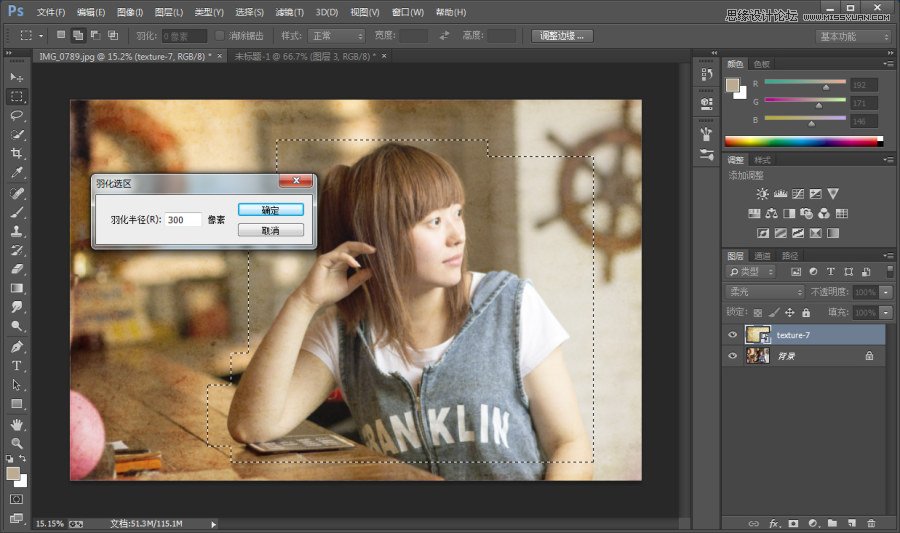
Task: Switch to the 路径 paths tab
Action: pos(790,256)
